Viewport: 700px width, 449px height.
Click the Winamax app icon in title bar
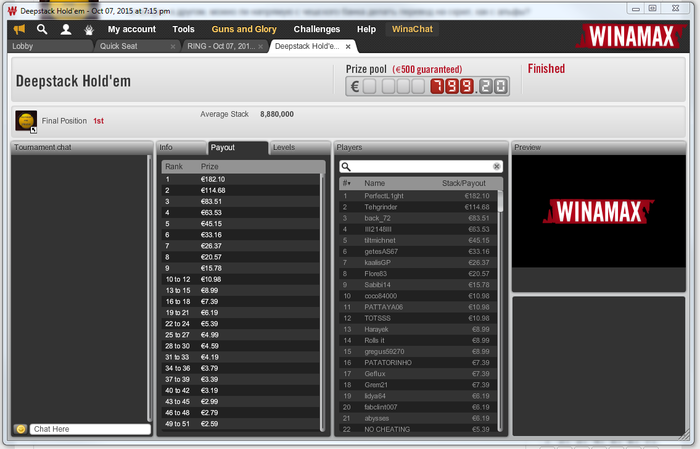[x=12, y=11]
